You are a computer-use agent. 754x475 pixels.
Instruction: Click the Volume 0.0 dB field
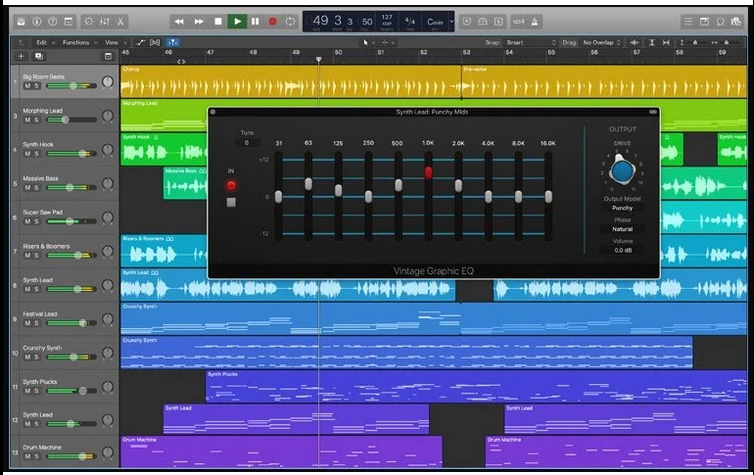tap(622, 250)
